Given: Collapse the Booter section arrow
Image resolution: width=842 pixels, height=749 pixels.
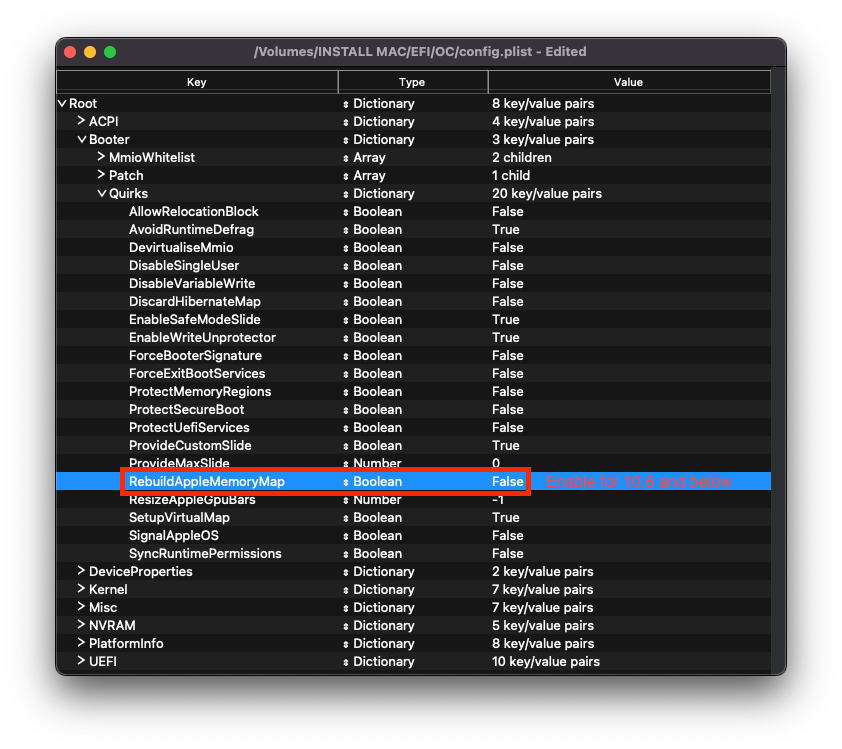Looking at the screenshot, I should 82,140.
